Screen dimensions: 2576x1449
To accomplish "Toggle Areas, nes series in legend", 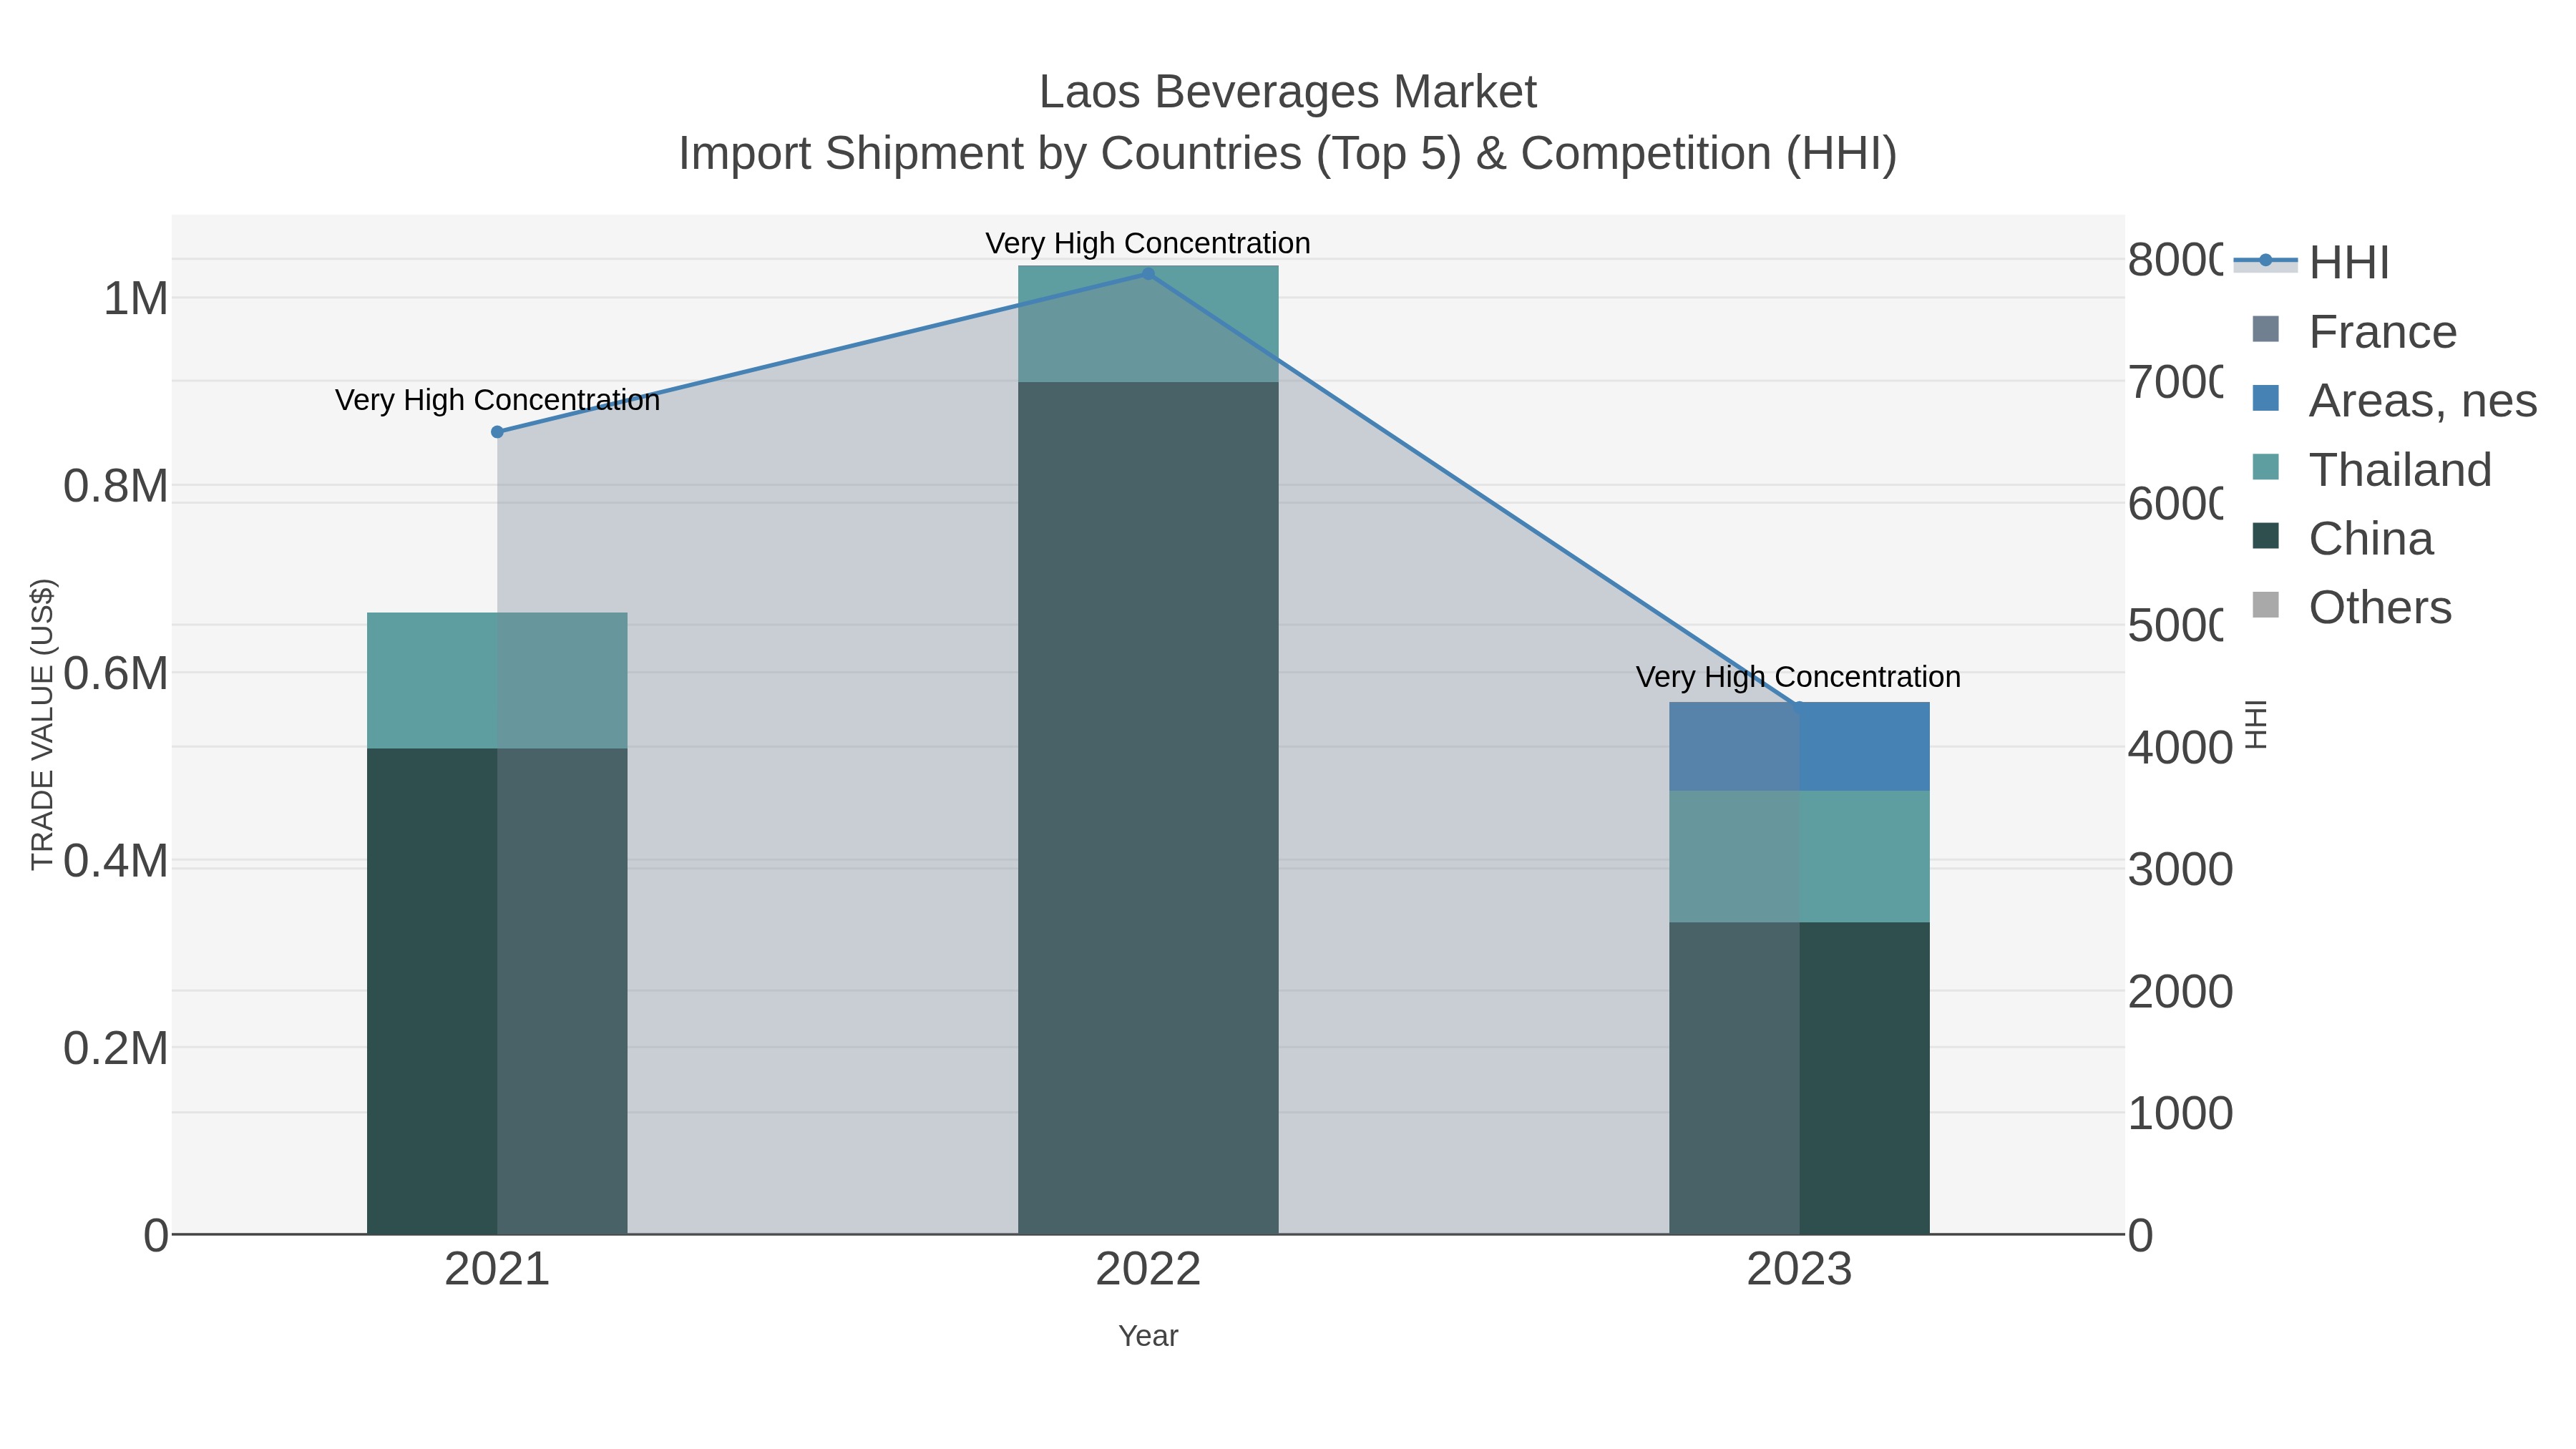I will coord(2394,400).
